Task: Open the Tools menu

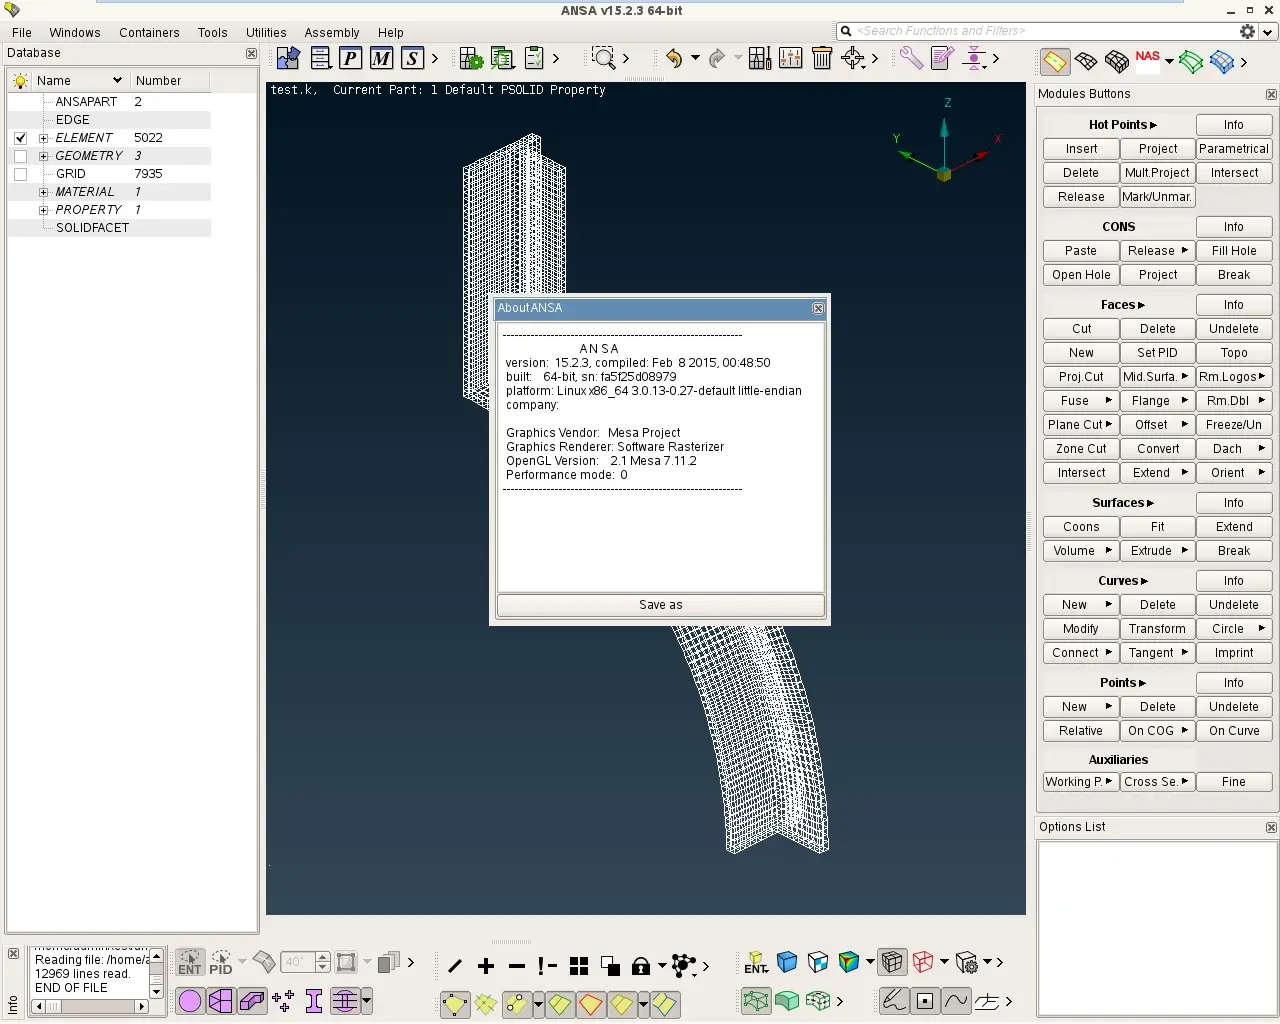Action: pyautogui.click(x=212, y=33)
